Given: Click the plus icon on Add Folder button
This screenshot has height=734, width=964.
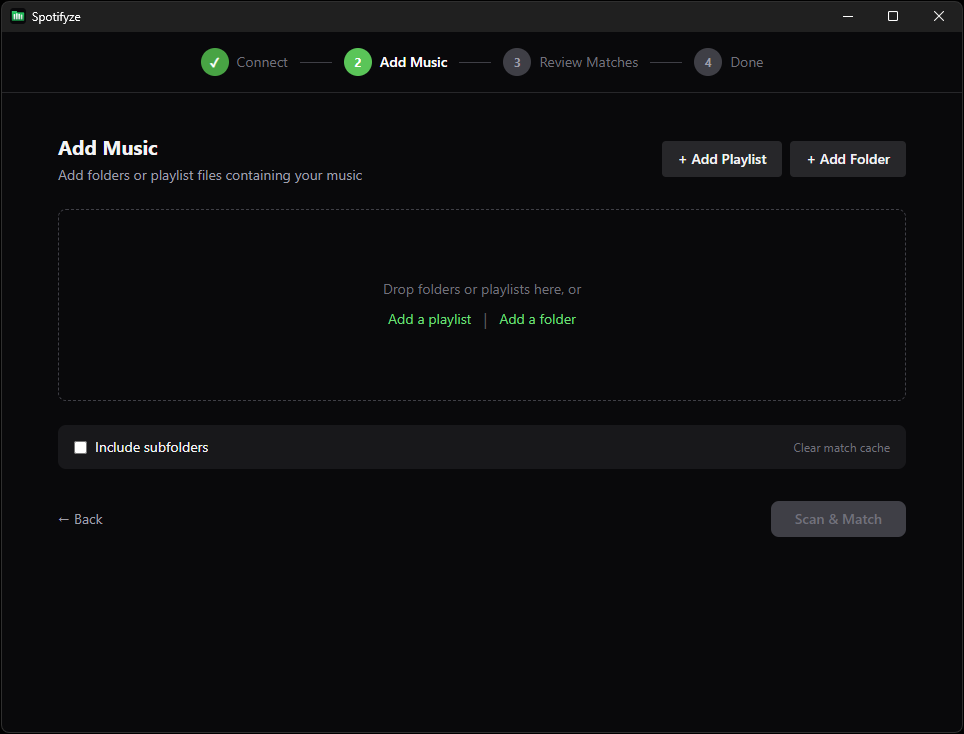Looking at the screenshot, I should point(810,158).
